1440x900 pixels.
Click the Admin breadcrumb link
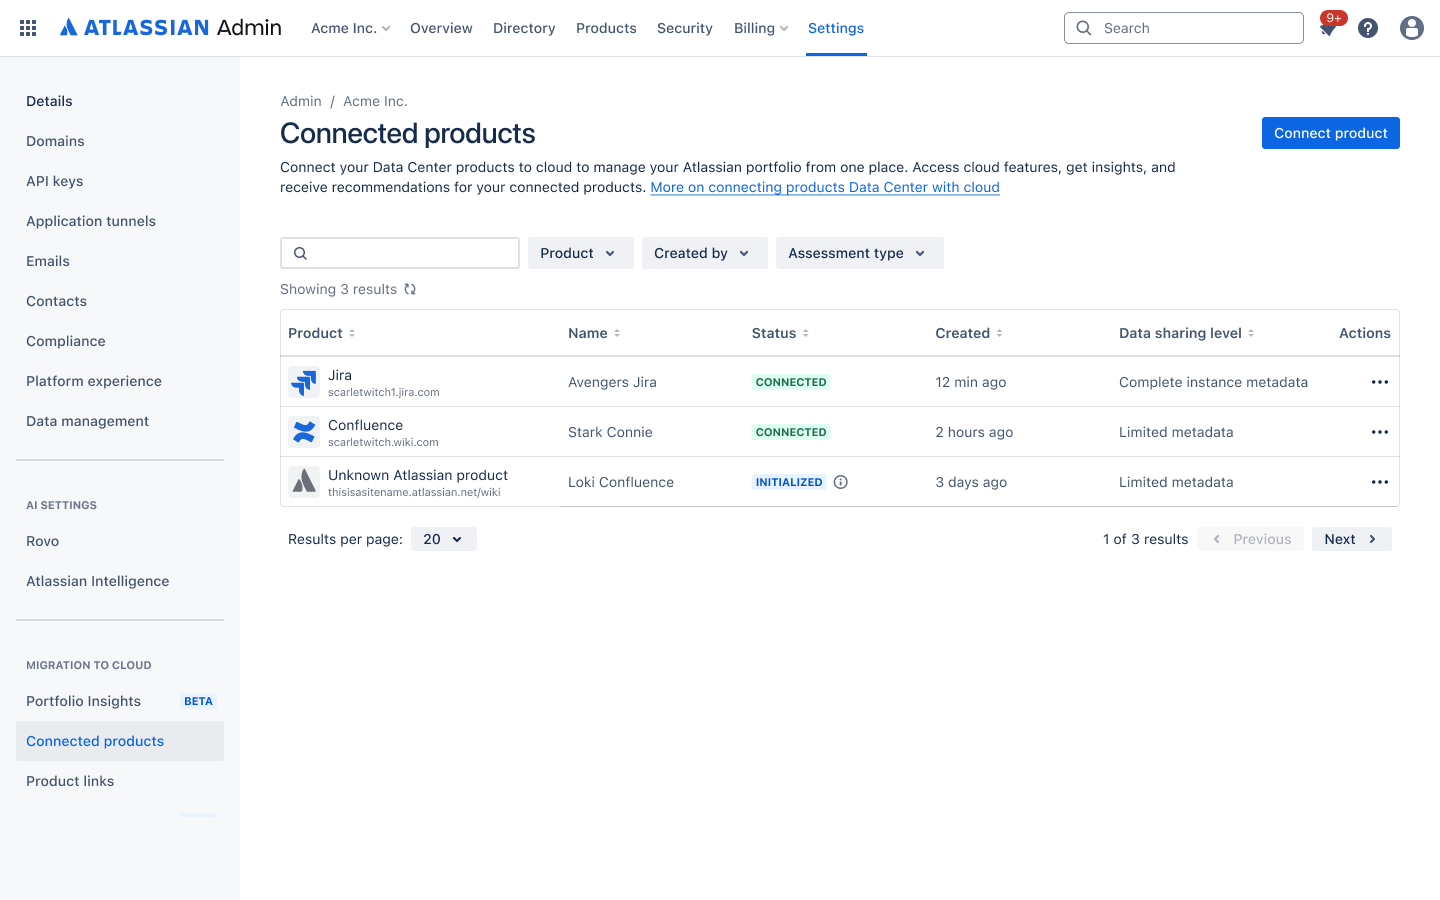point(301,101)
